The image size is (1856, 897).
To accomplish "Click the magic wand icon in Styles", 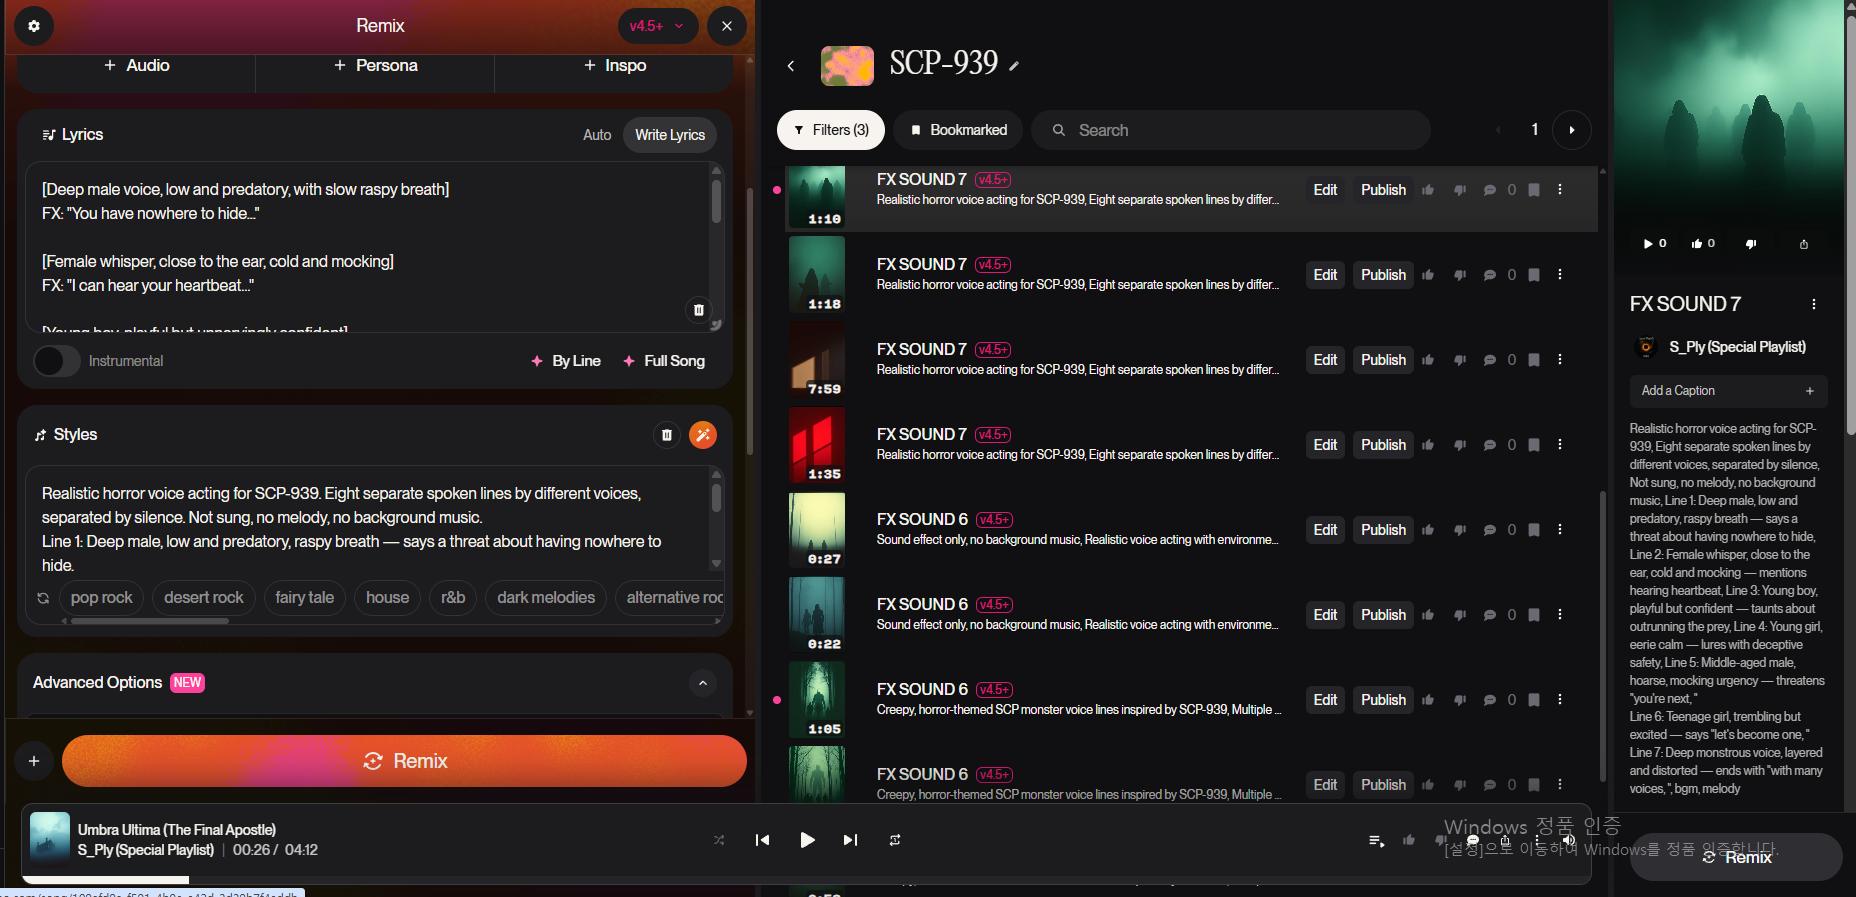I will 703,435.
